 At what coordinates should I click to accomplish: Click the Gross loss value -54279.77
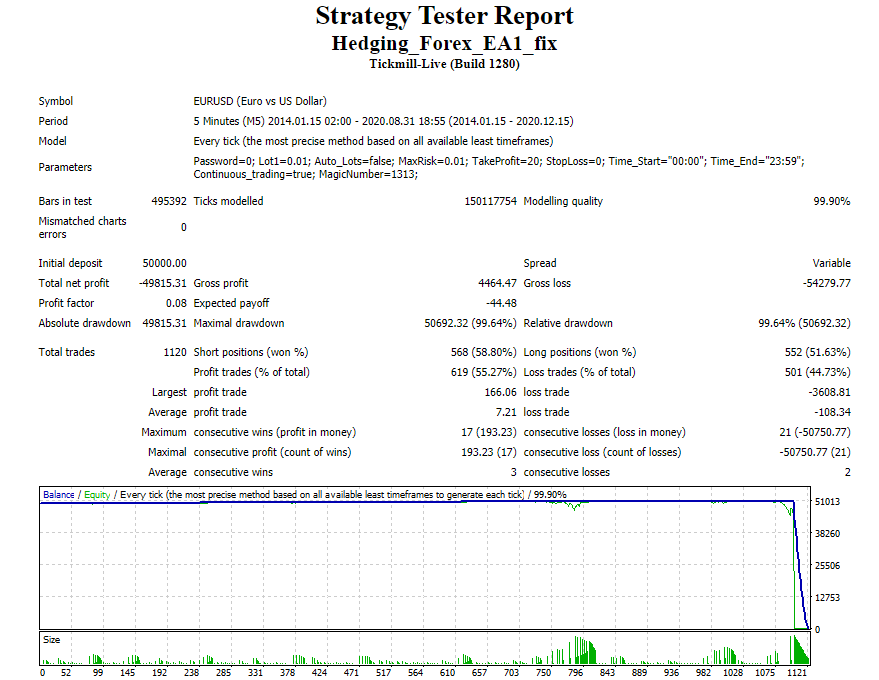pyautogui.click(x=826, y=283)
